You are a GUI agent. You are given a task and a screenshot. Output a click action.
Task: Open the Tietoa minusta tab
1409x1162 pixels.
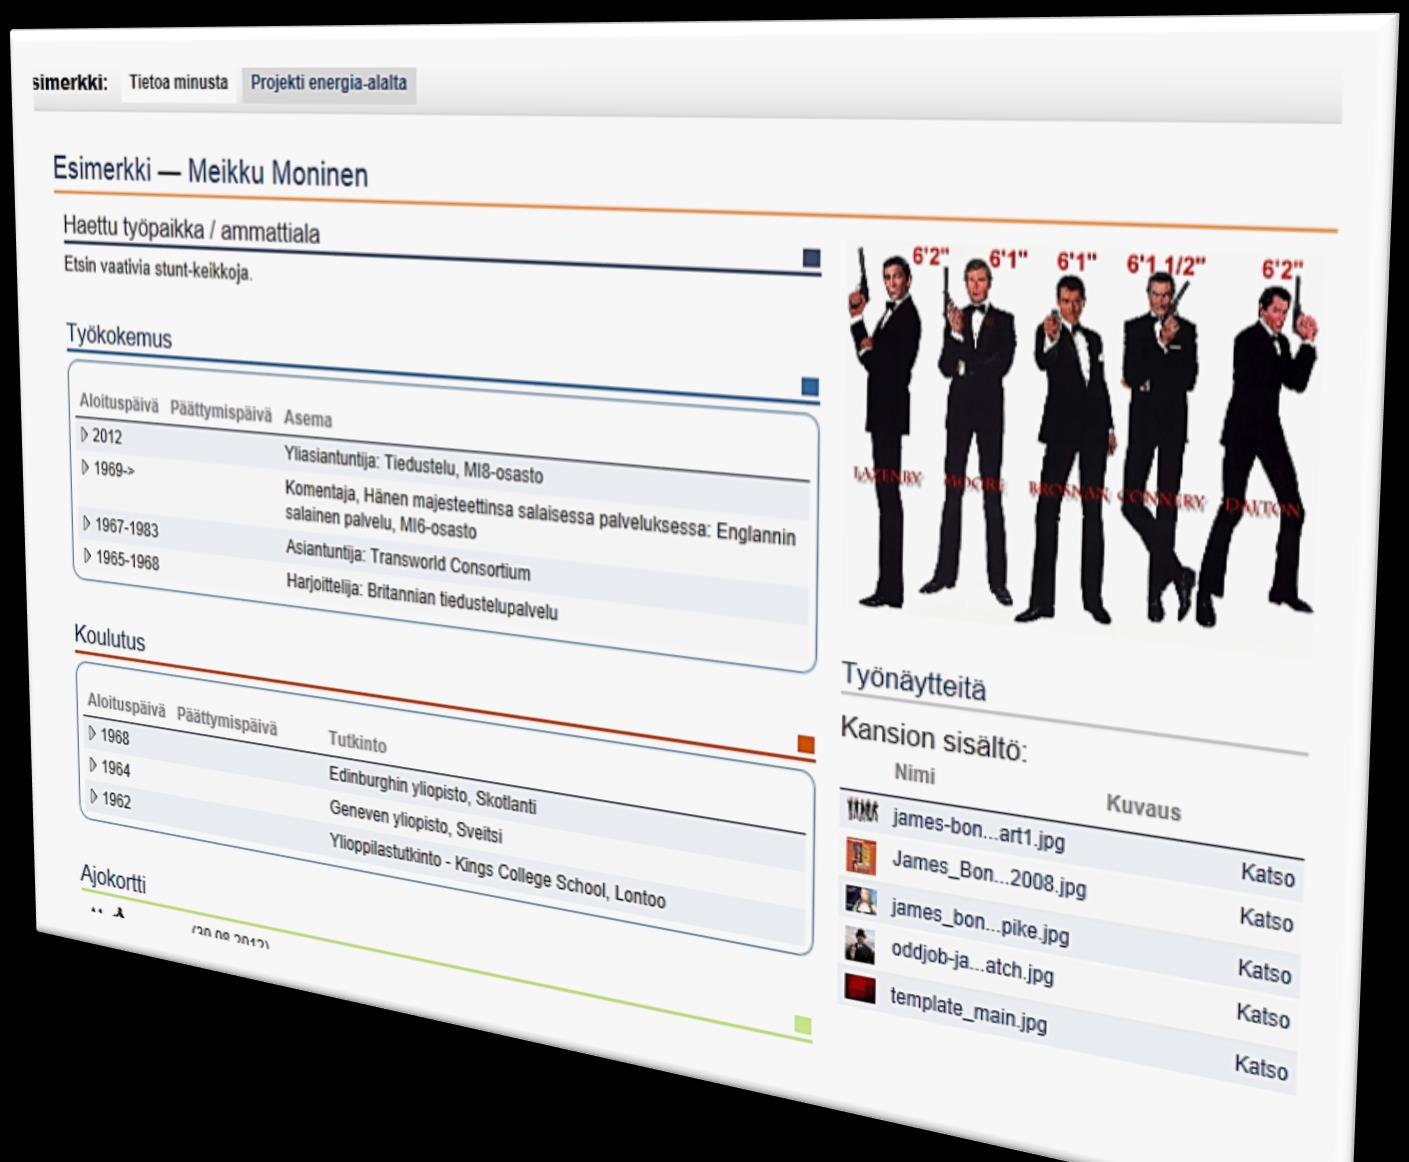click(x=178, y=83)
